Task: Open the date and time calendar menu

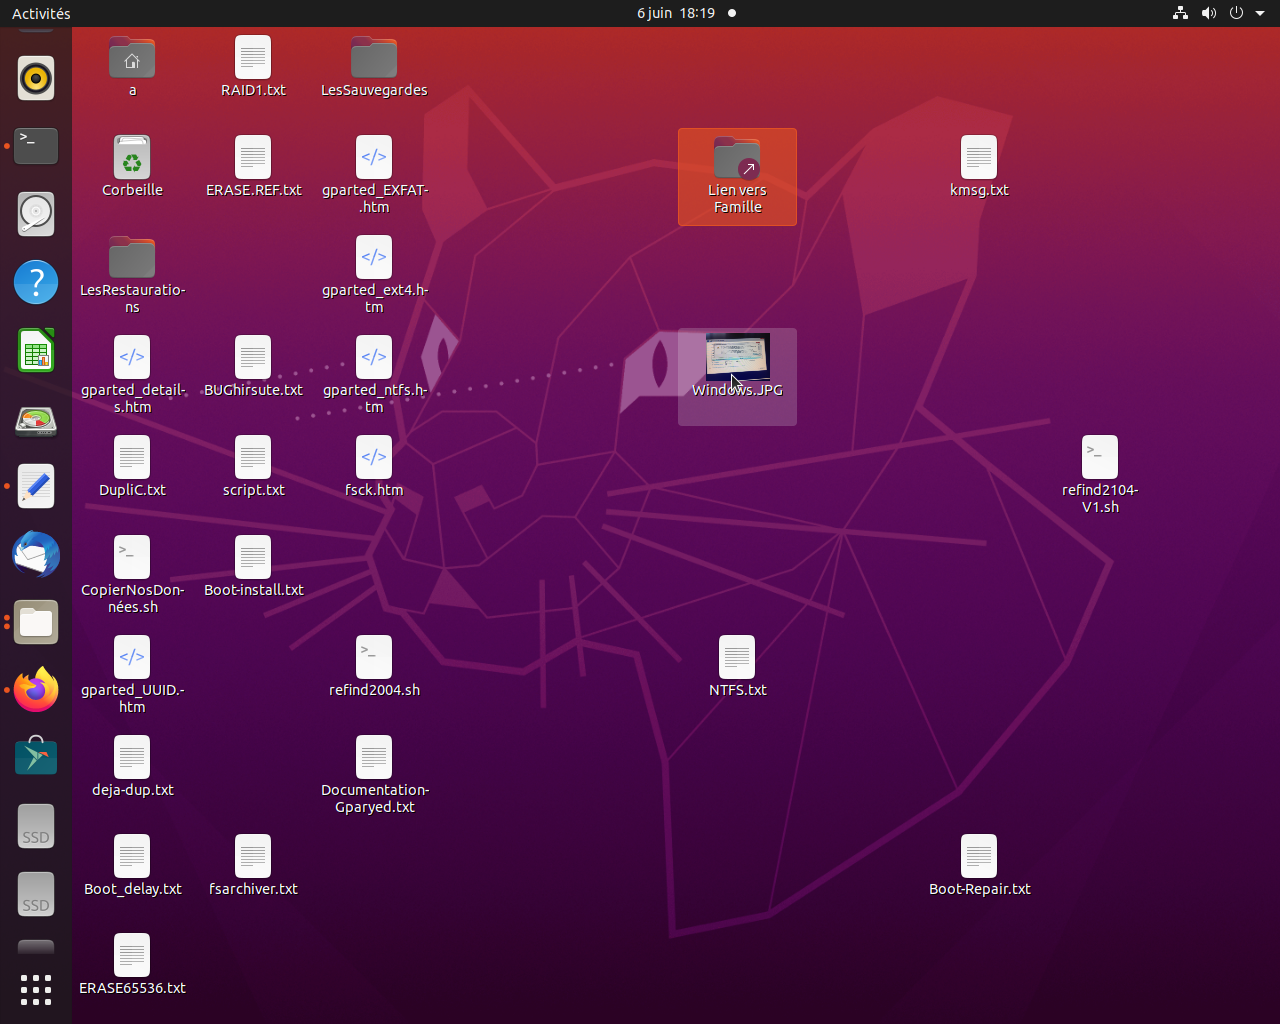Action: 676,13
